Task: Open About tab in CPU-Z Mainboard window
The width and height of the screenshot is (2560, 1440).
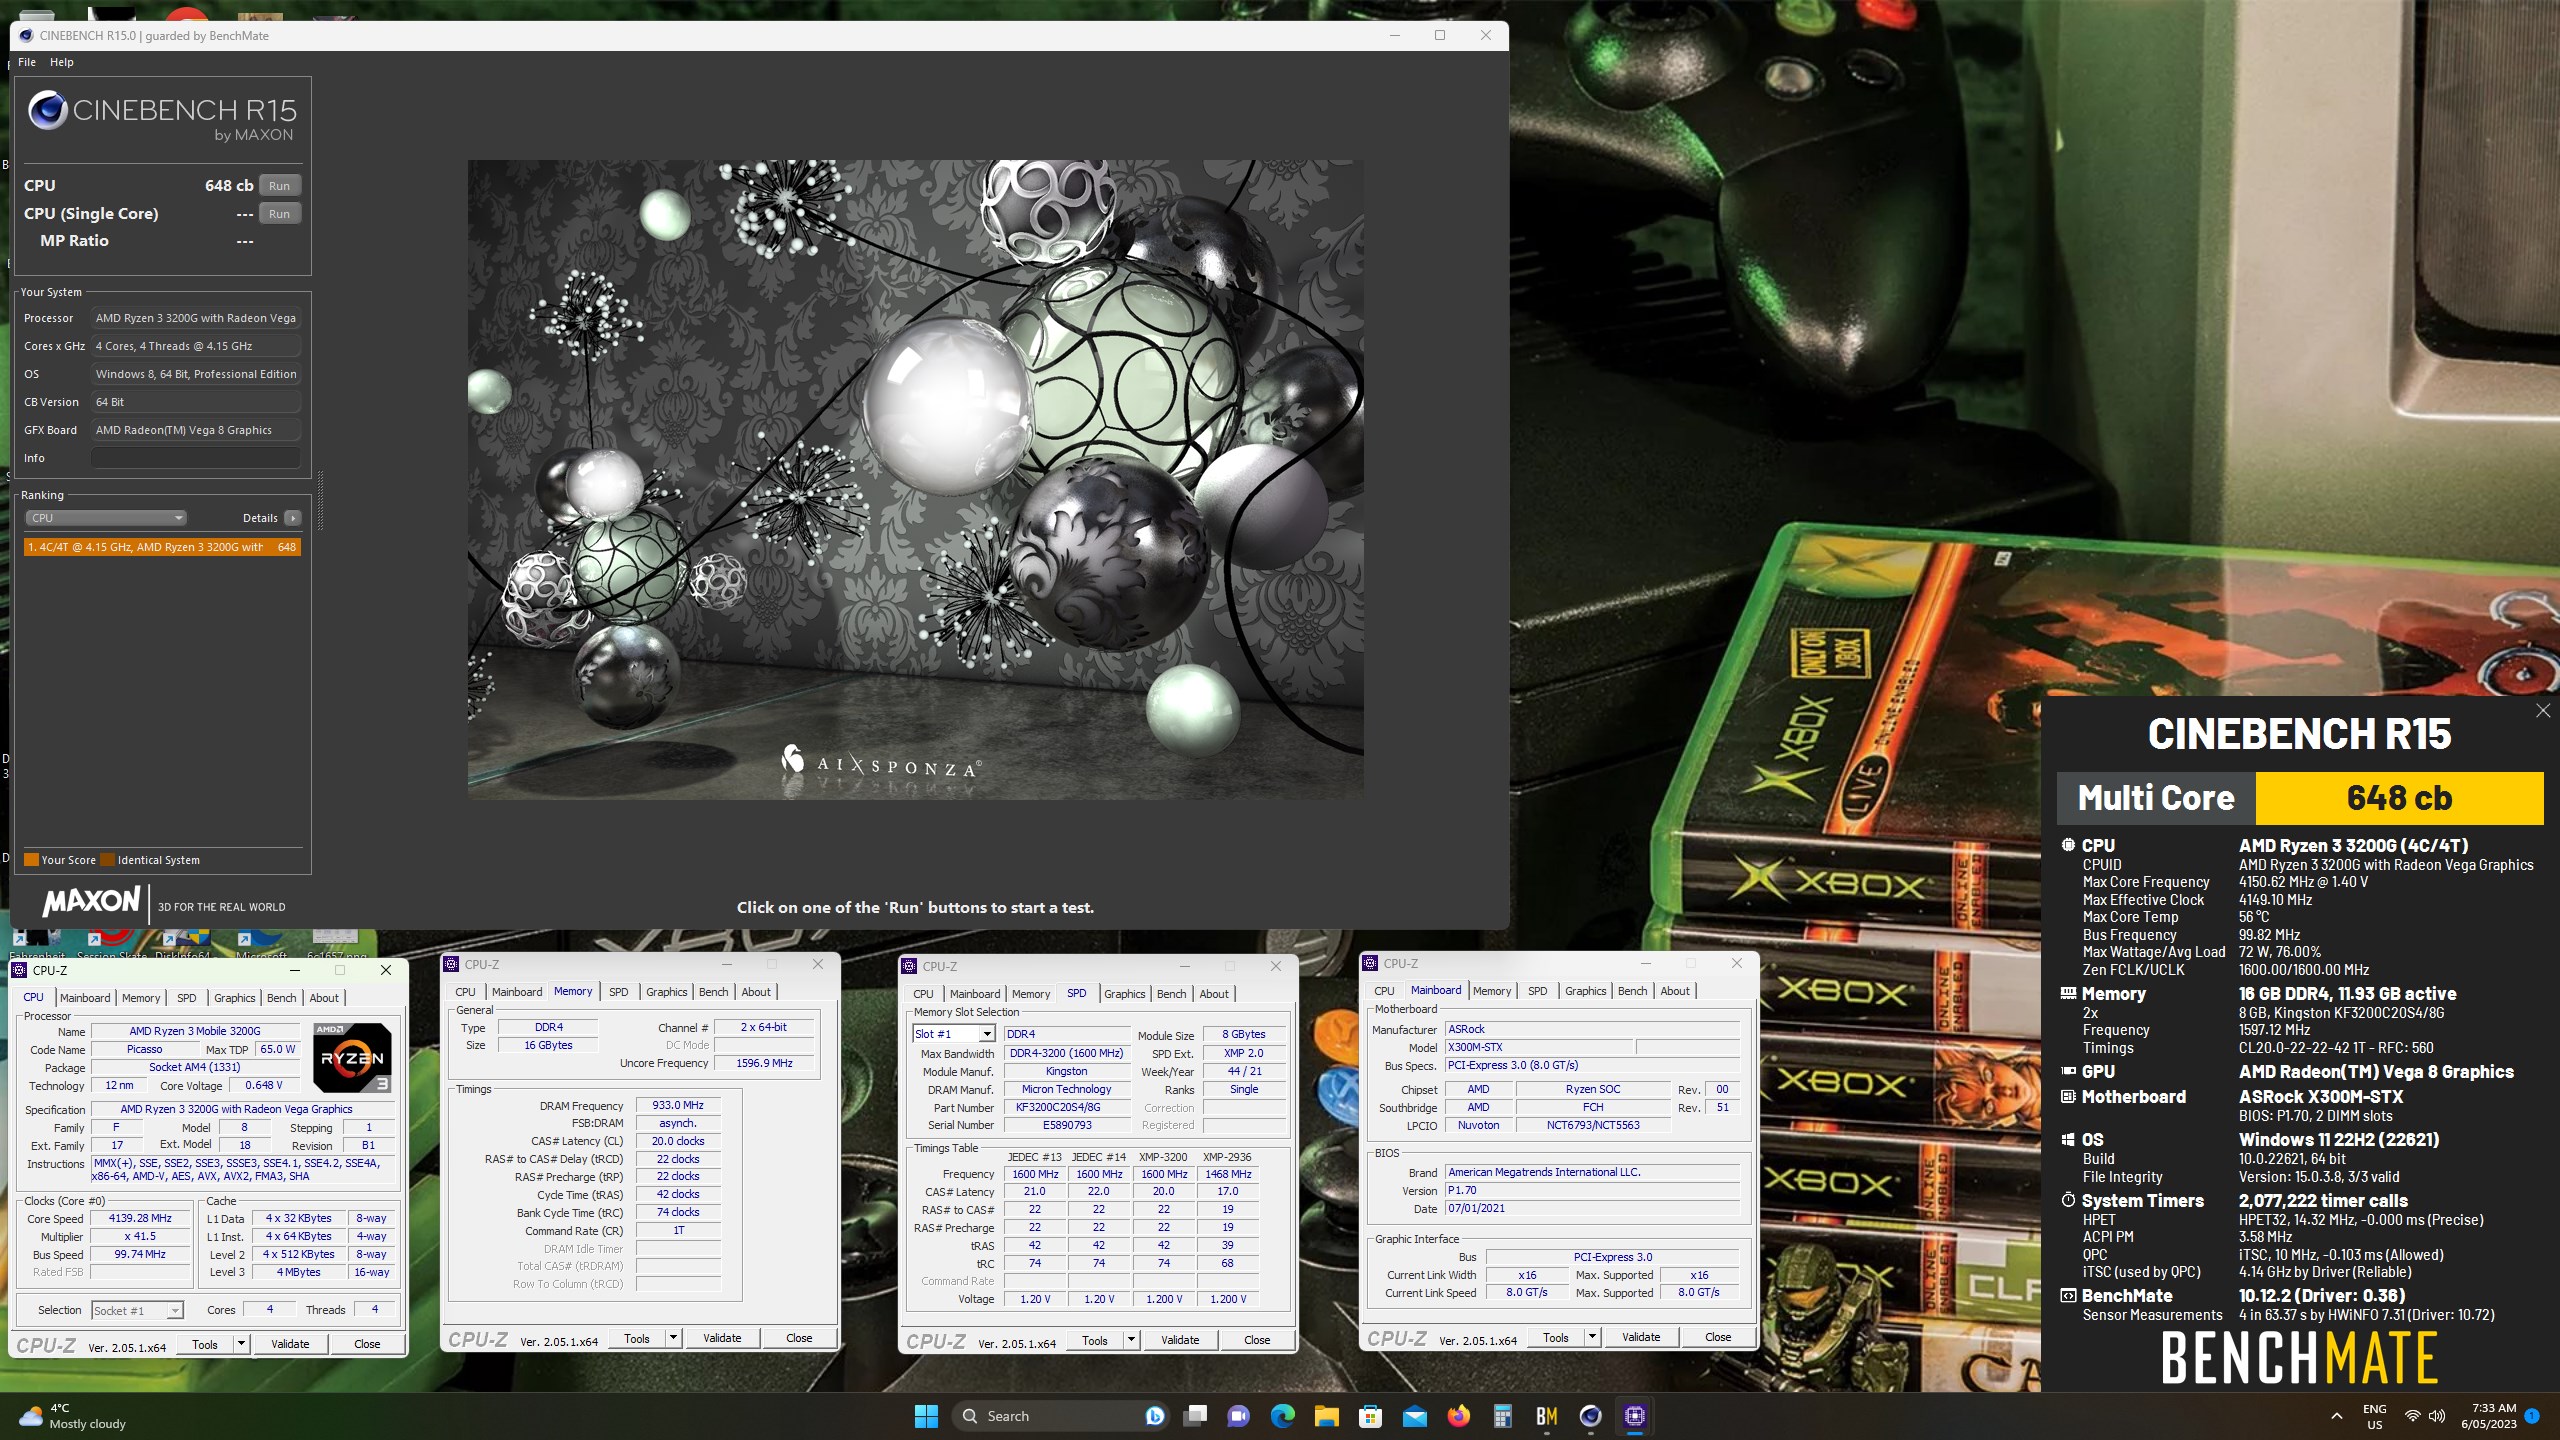Action: [x=1675, y=991]
